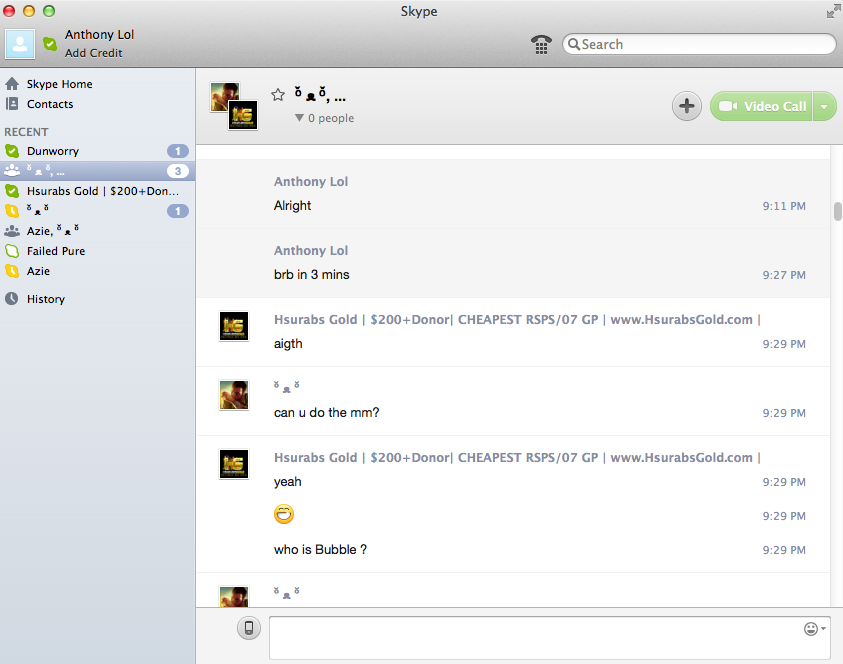Click the message 'can u do the mm?'
The image size is (843, 664).
pos(326,412)
